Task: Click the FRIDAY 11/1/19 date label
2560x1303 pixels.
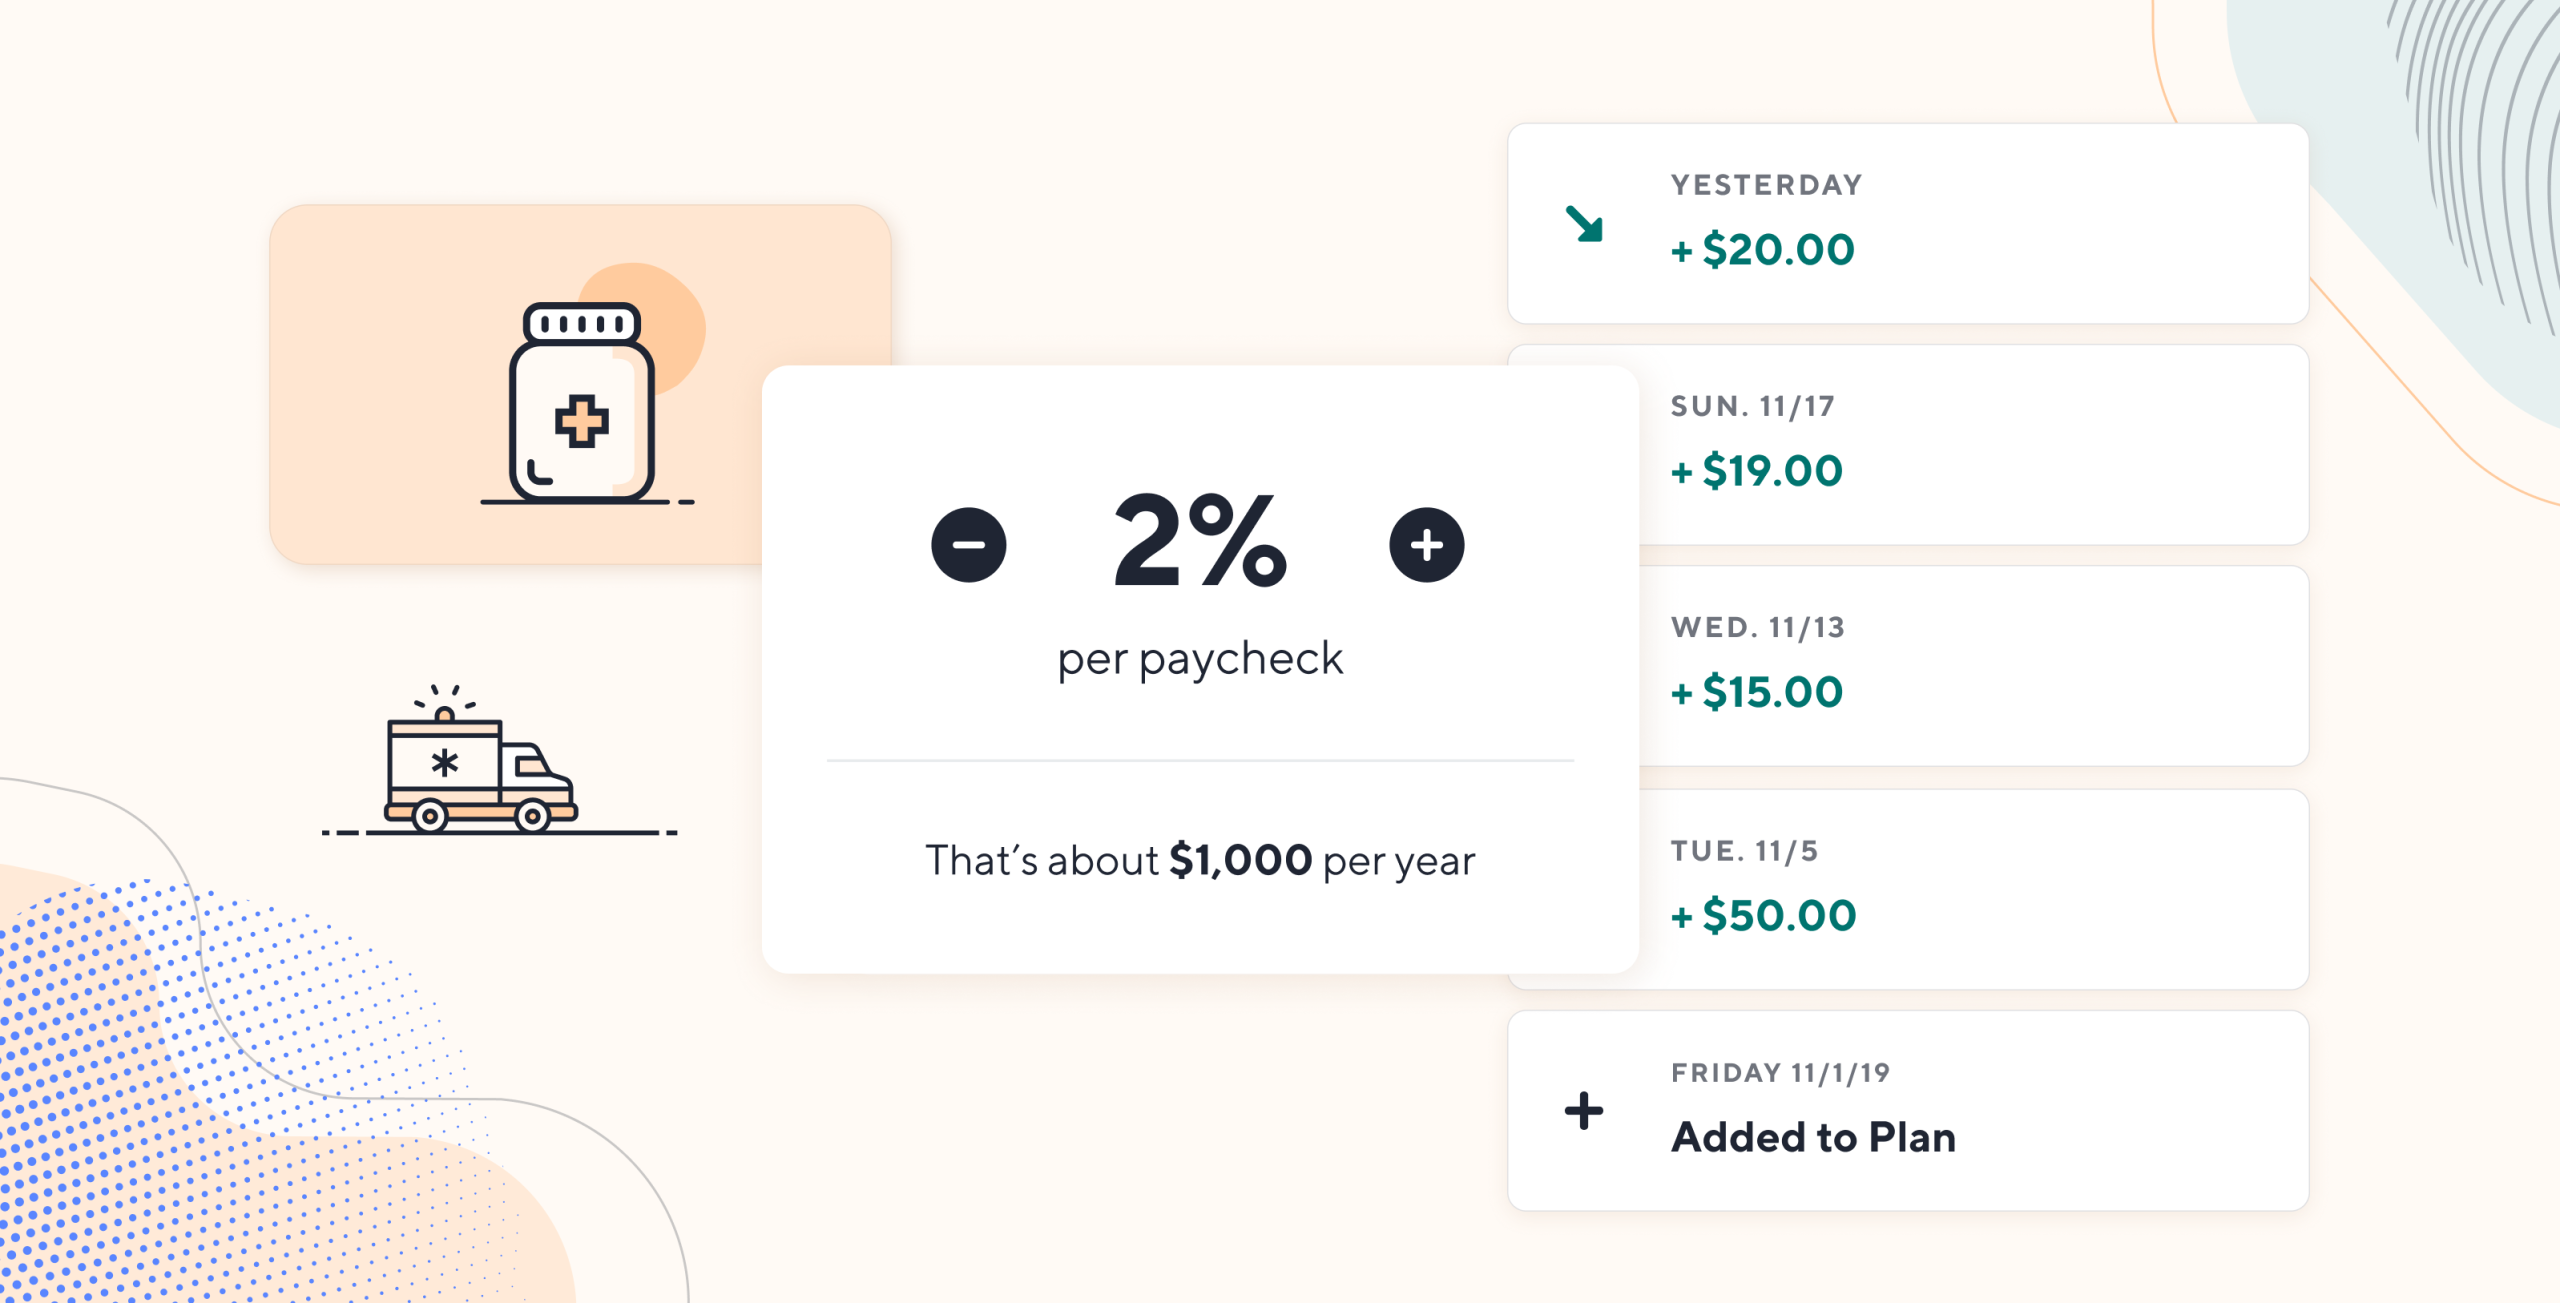Action: [x=1780, y=1073]
